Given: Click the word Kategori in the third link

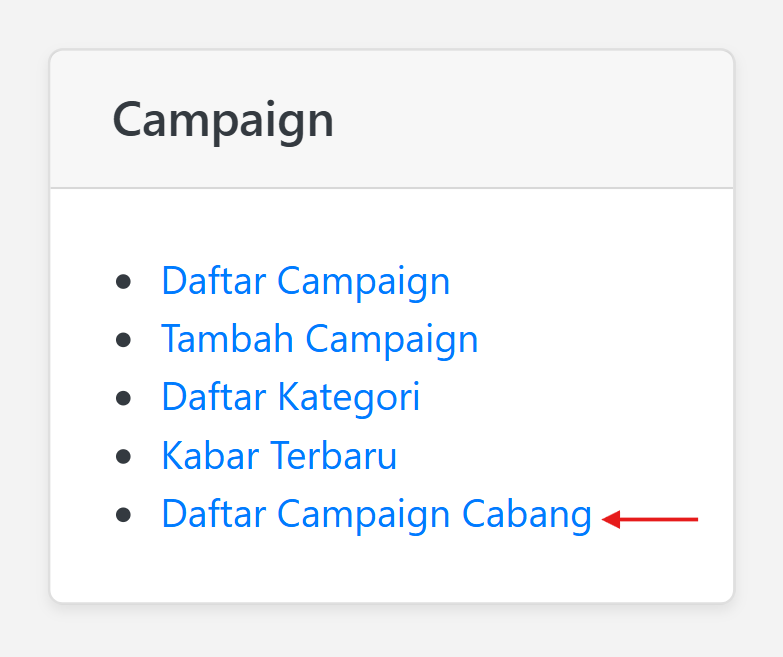Looking at the screenshot, I should (x=348, y=397).
